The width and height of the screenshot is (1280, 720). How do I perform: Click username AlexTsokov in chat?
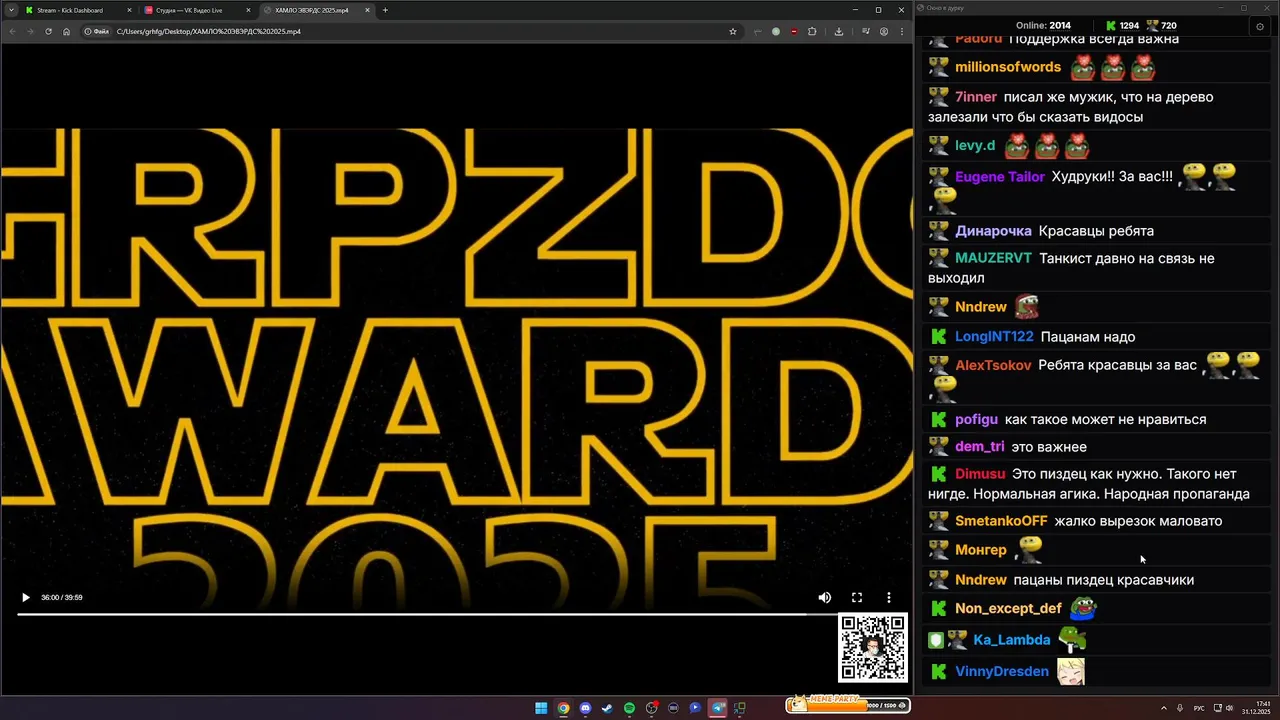coord(993,365)
